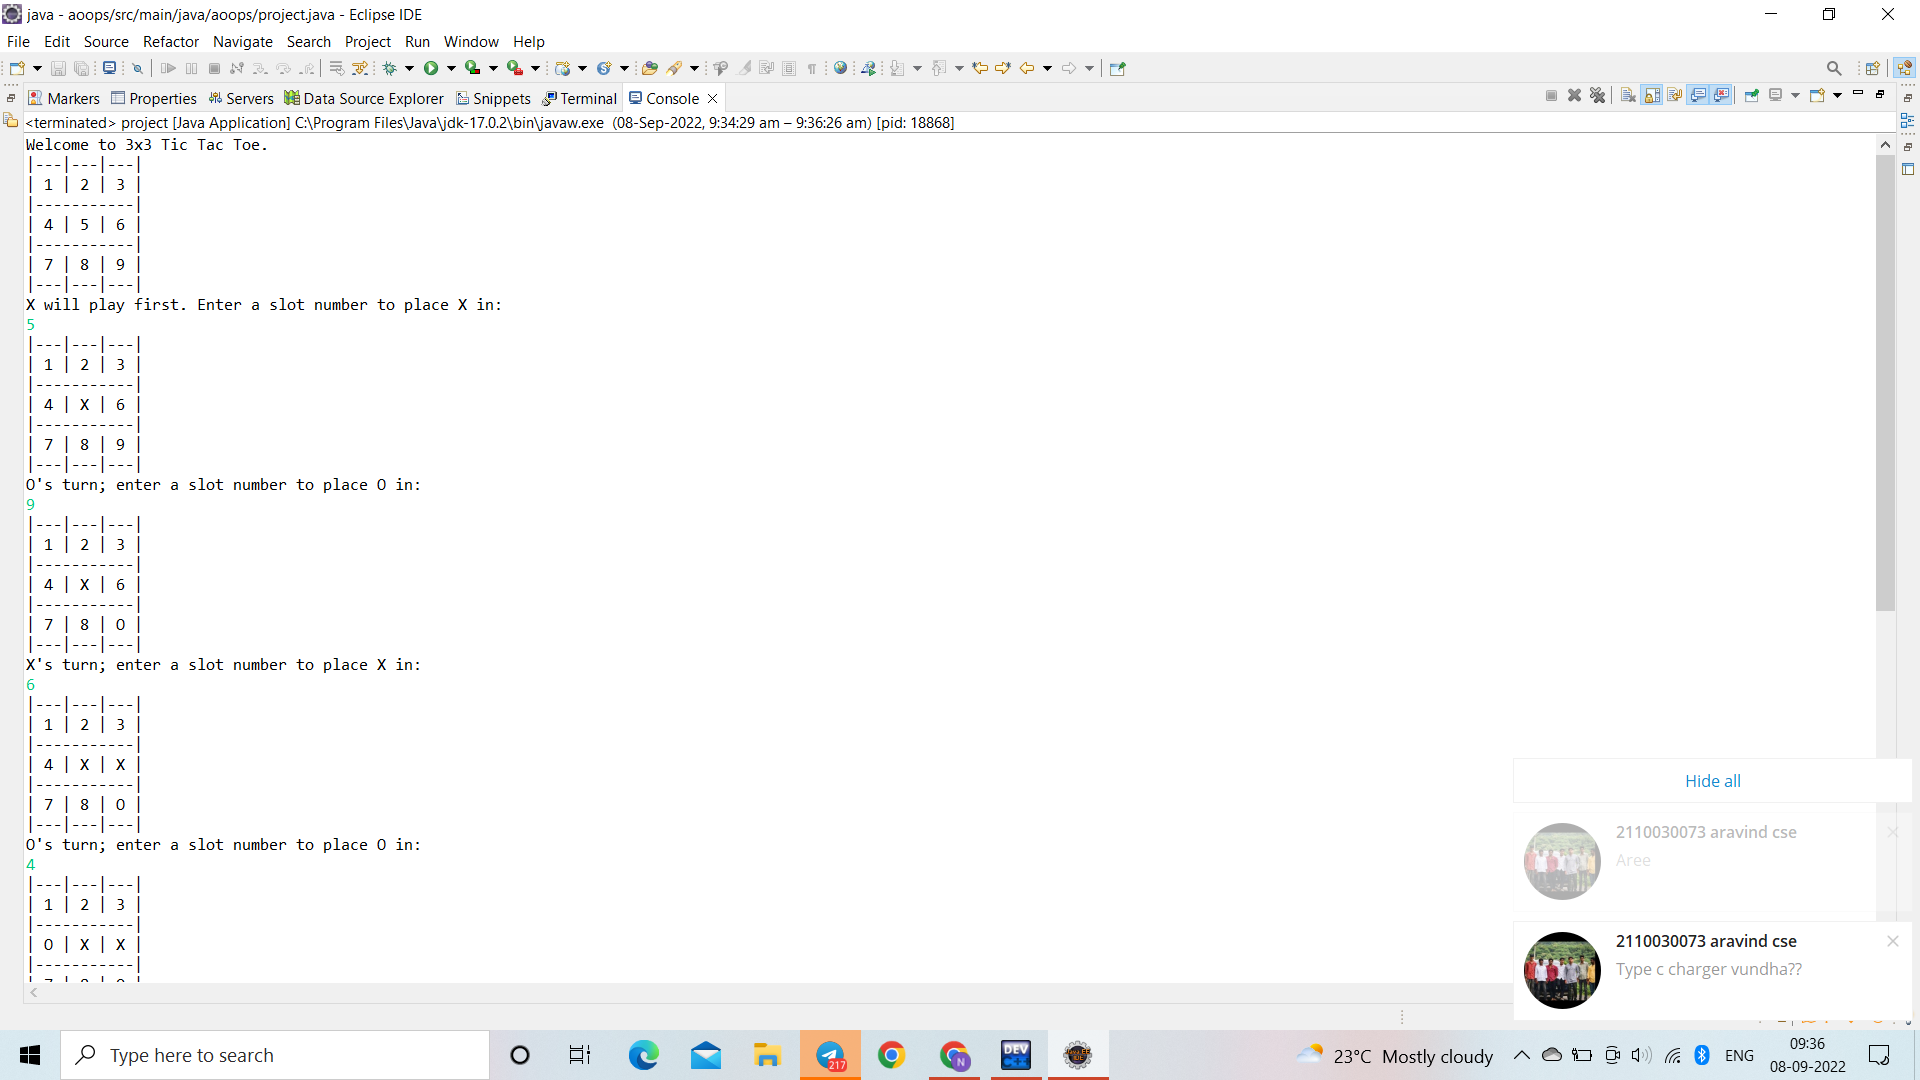Expand the Debug button dropdown arrow
The height and width of the screenshot is (1080, 1920).
409,68
